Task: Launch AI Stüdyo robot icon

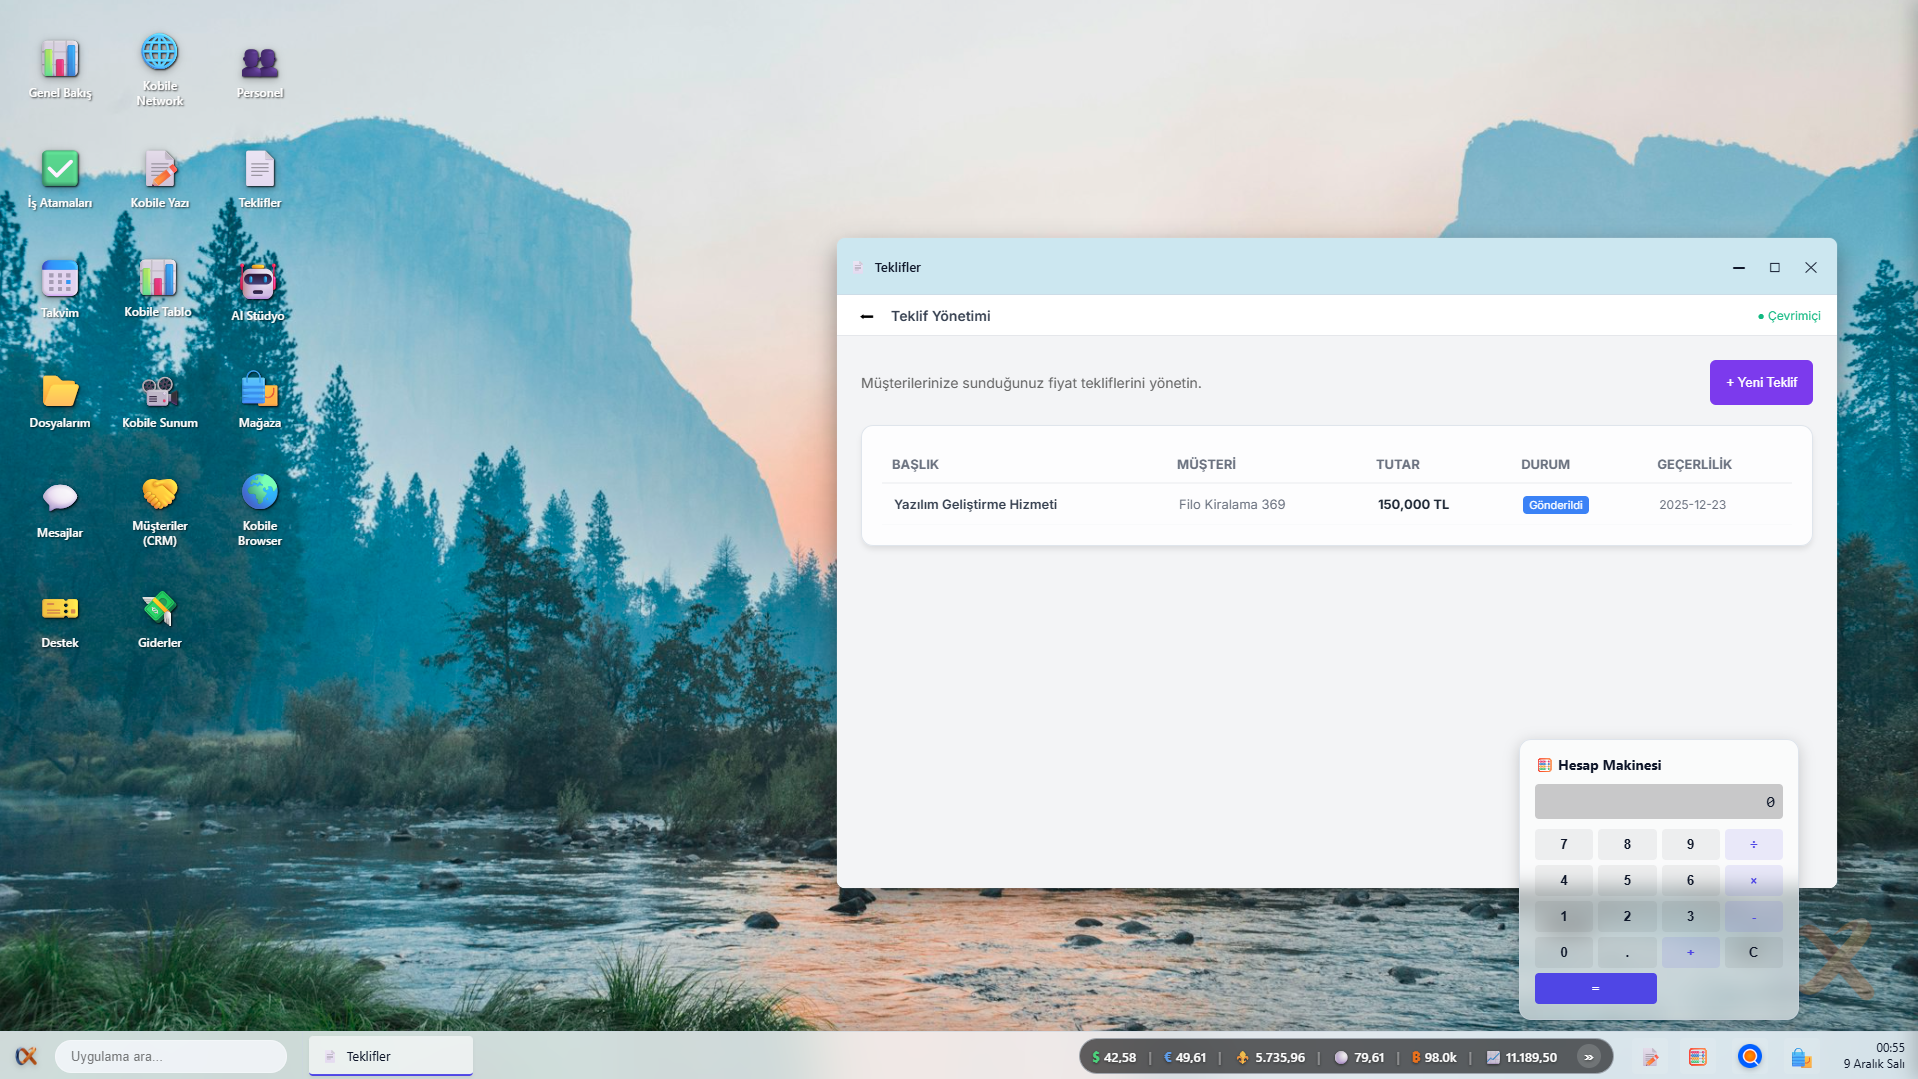Action: click(x=258, y=283)
